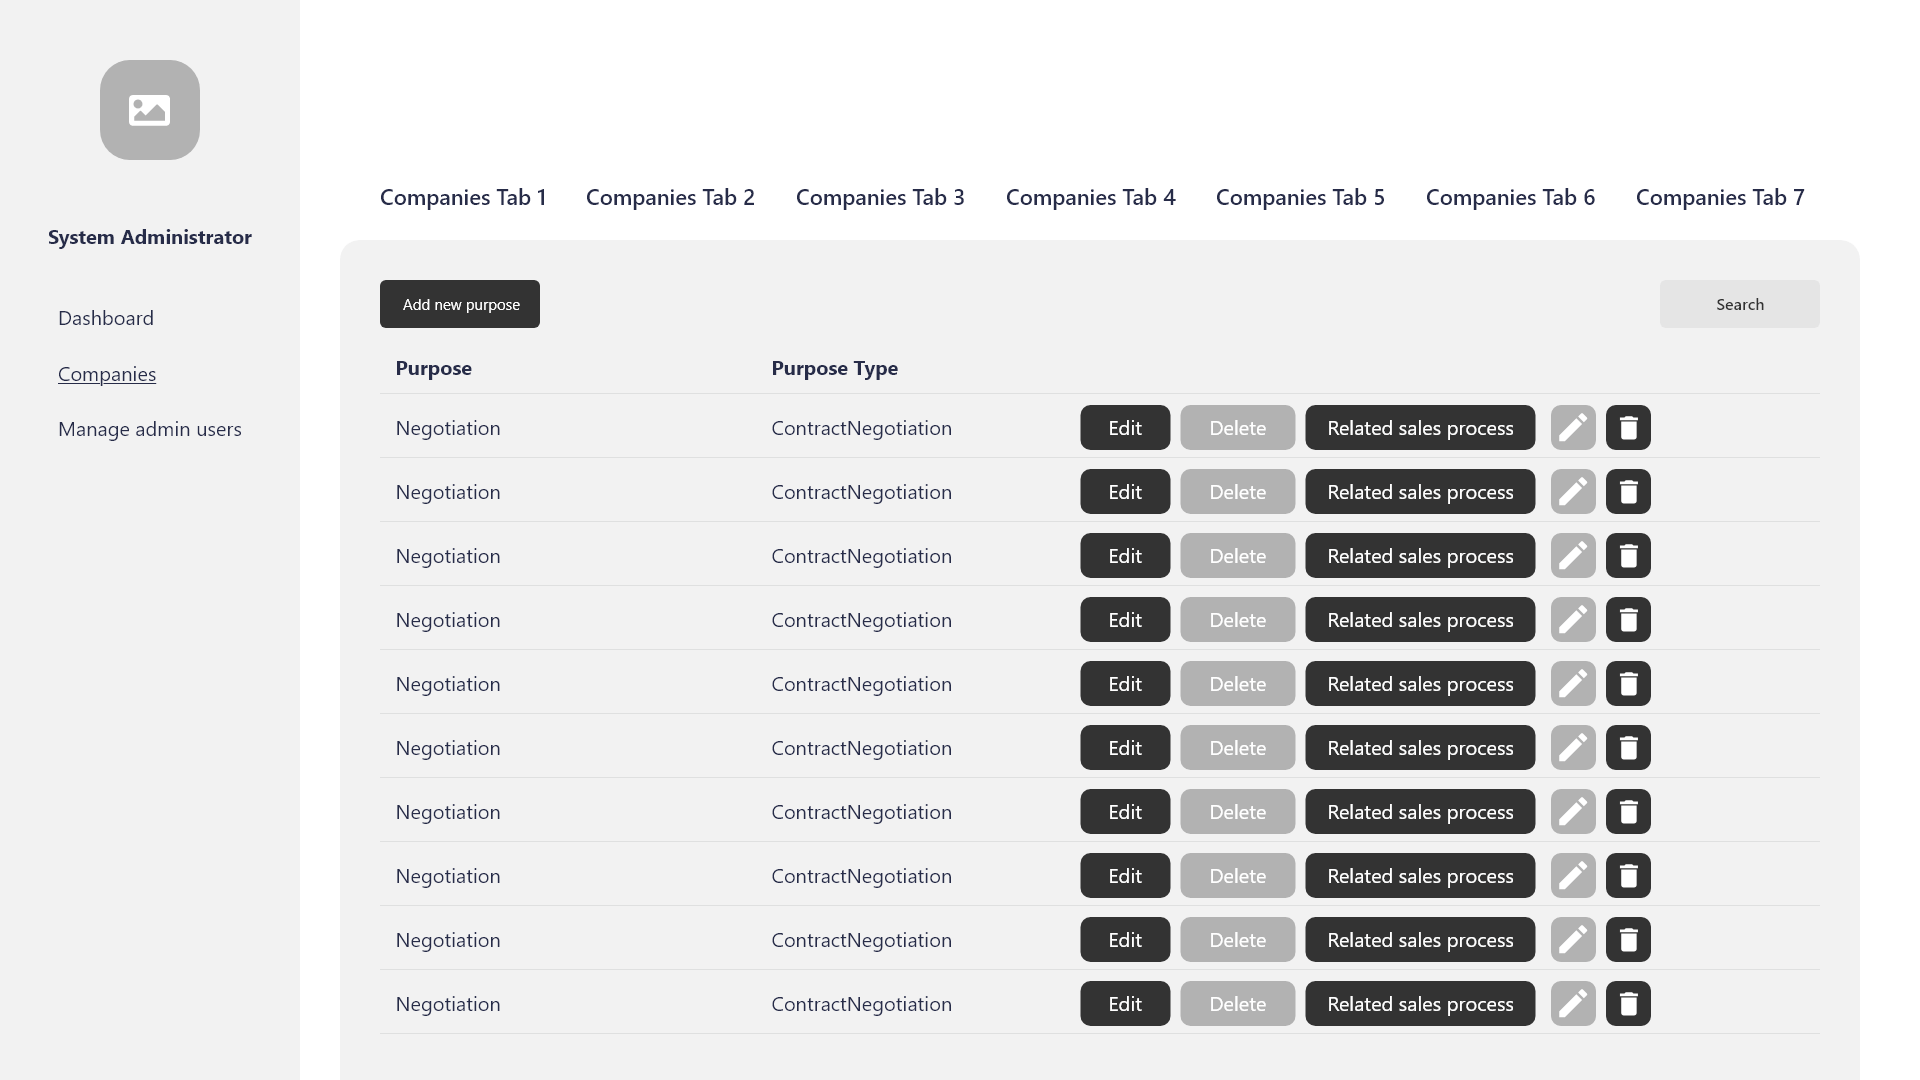Screen dimensions: 1920x1080
Task: Click the pencil icon in third row
Action: 1573,556
